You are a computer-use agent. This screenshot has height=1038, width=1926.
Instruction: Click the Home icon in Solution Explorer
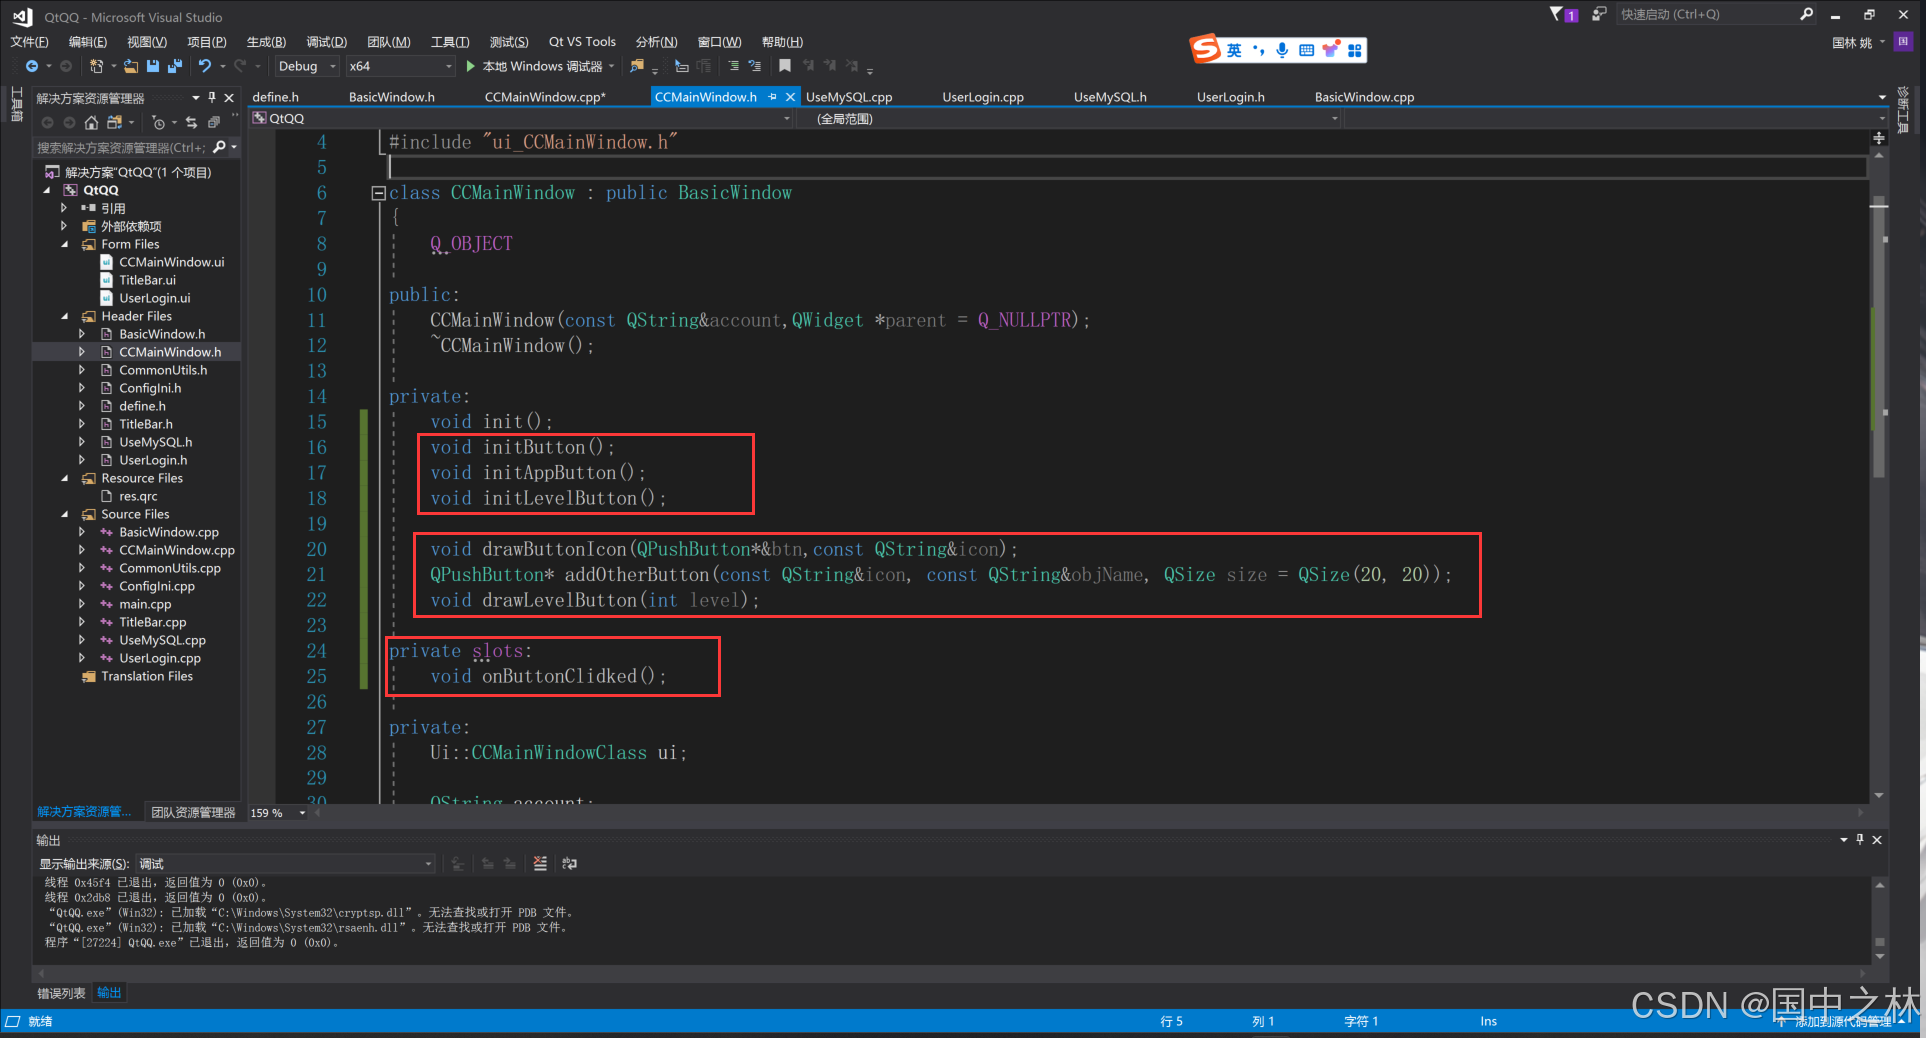click(91, 122)
